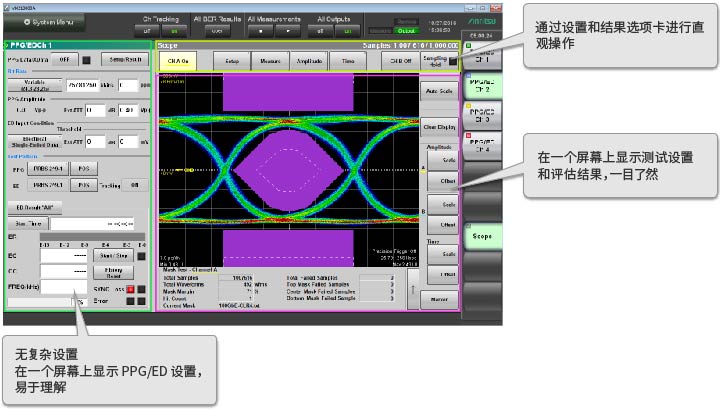The width and height of the screenshot is (720, 410).
Task: Start all measurements with the play icon
Action: tap(288, 31)
